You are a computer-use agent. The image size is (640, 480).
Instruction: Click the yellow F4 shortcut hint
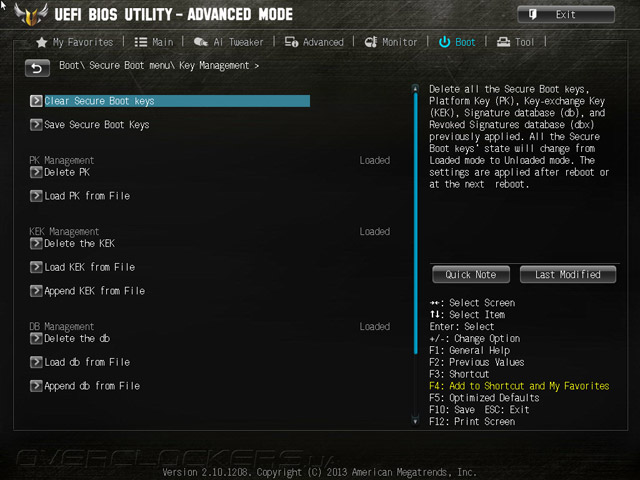[519, 386]
